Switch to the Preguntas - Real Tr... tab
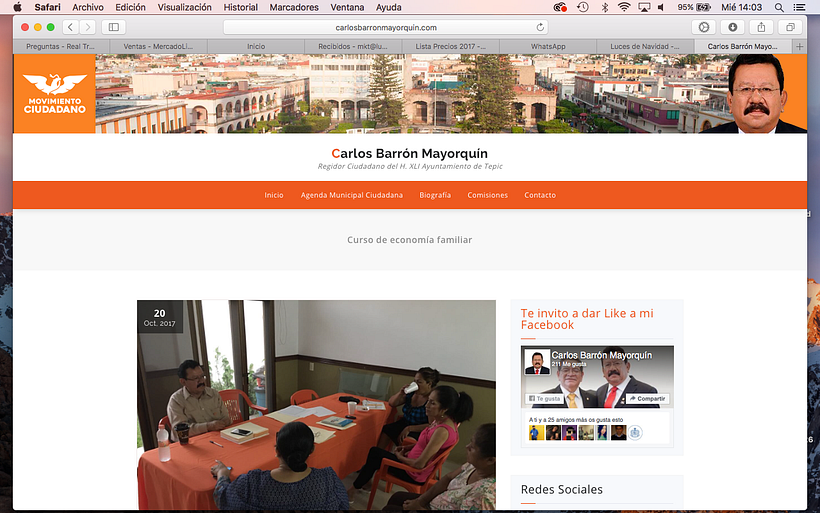This screenshot has height=513, width=820. (x=61, y=47)
